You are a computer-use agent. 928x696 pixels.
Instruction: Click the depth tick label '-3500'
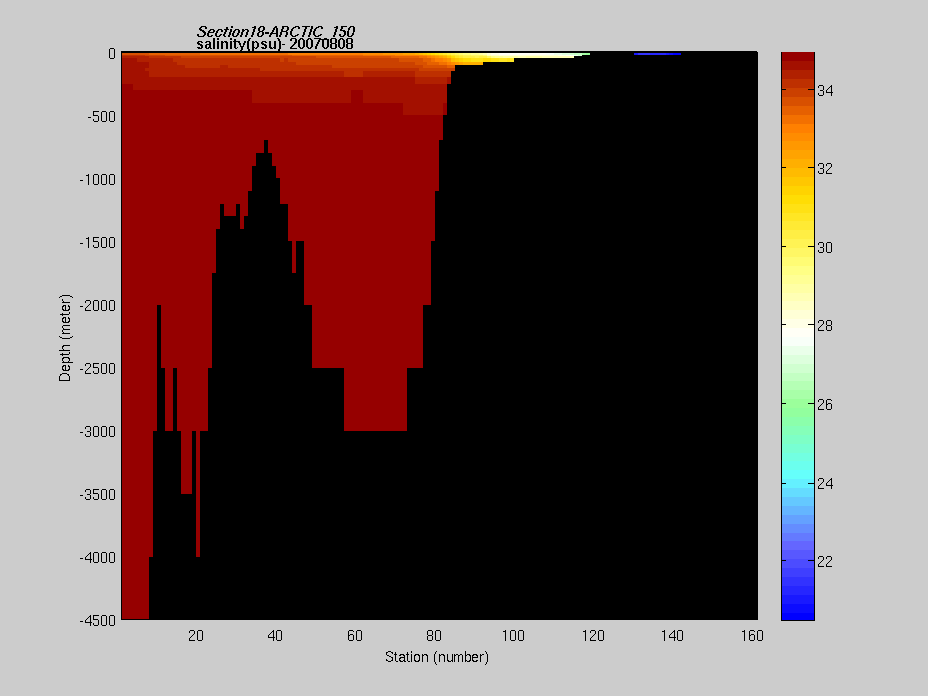tap(98, 495)
